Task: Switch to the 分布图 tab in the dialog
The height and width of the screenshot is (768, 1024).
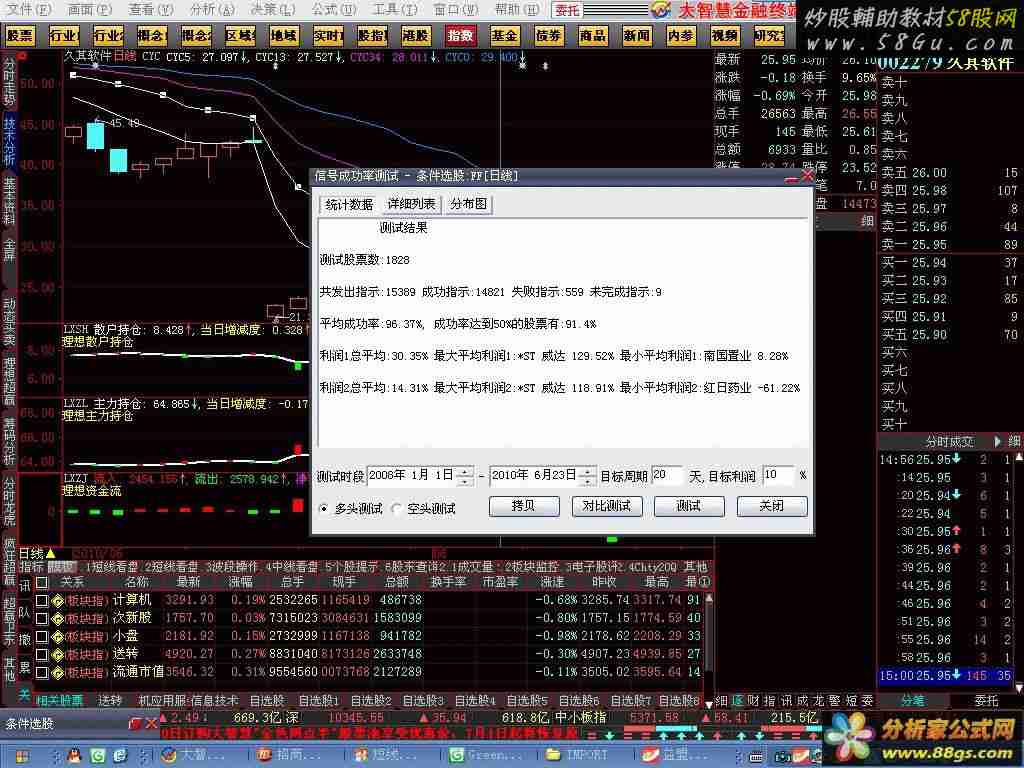Action: click(468, 204)
